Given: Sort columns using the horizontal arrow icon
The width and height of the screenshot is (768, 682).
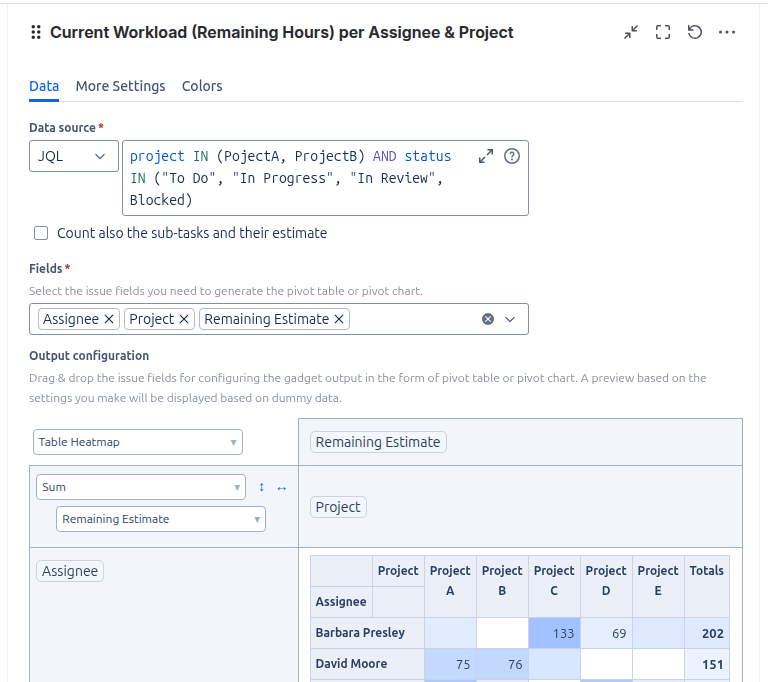Looking at the screenshot, I should point(282,488).
